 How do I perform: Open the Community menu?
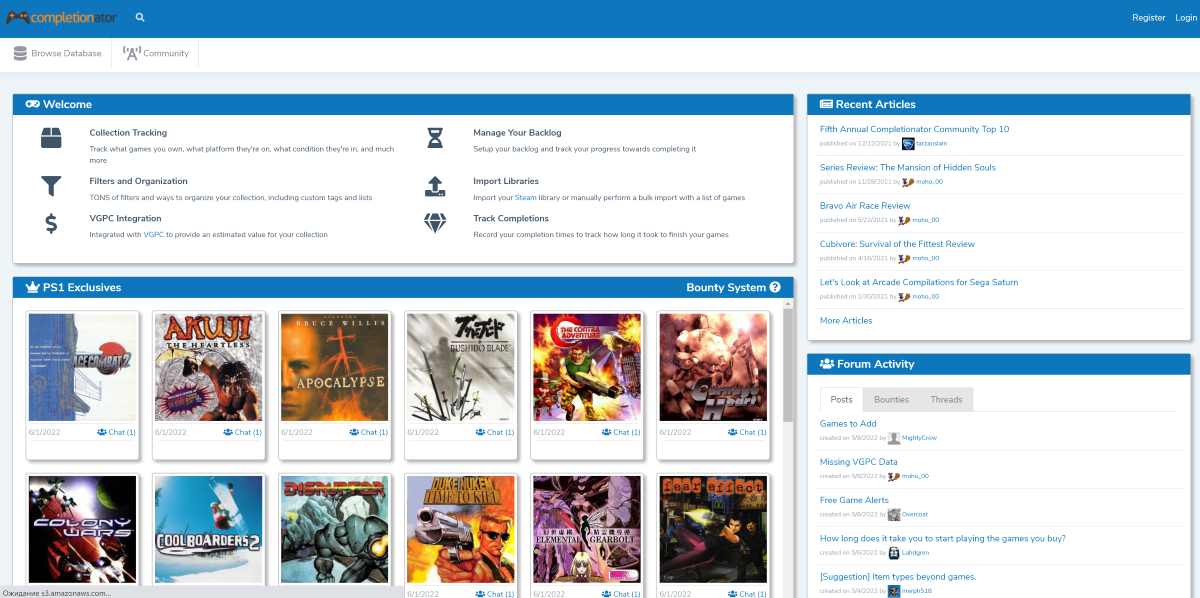coord(155,53)
